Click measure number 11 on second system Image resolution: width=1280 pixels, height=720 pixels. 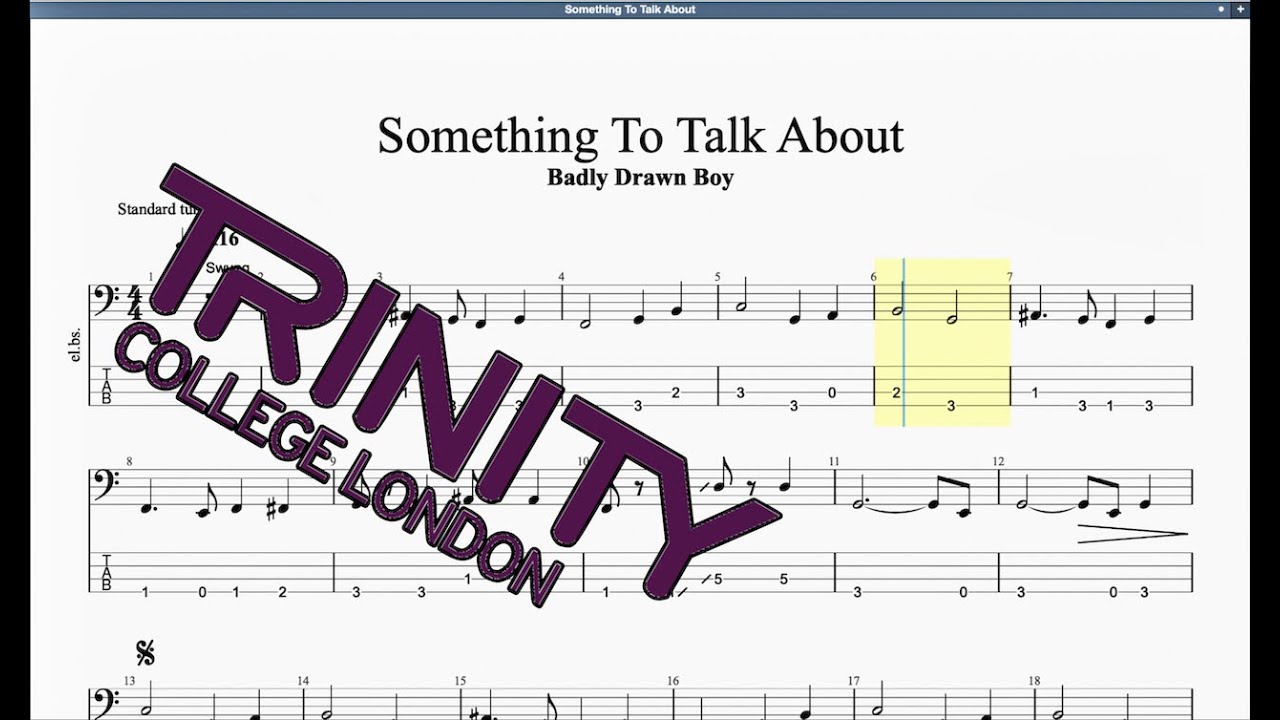pos(834,461)
